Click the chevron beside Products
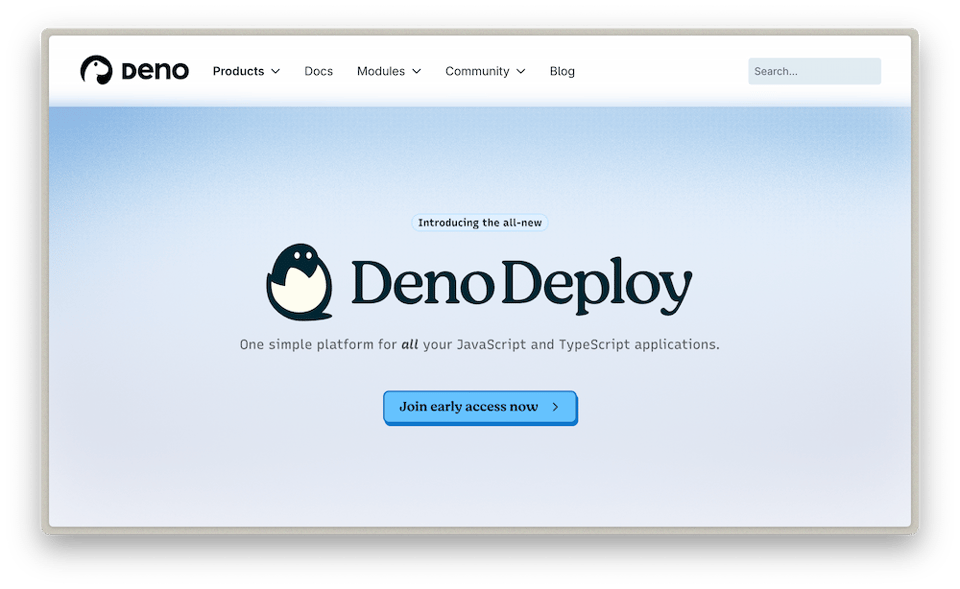The image size is (960, 589). point(277,71)
